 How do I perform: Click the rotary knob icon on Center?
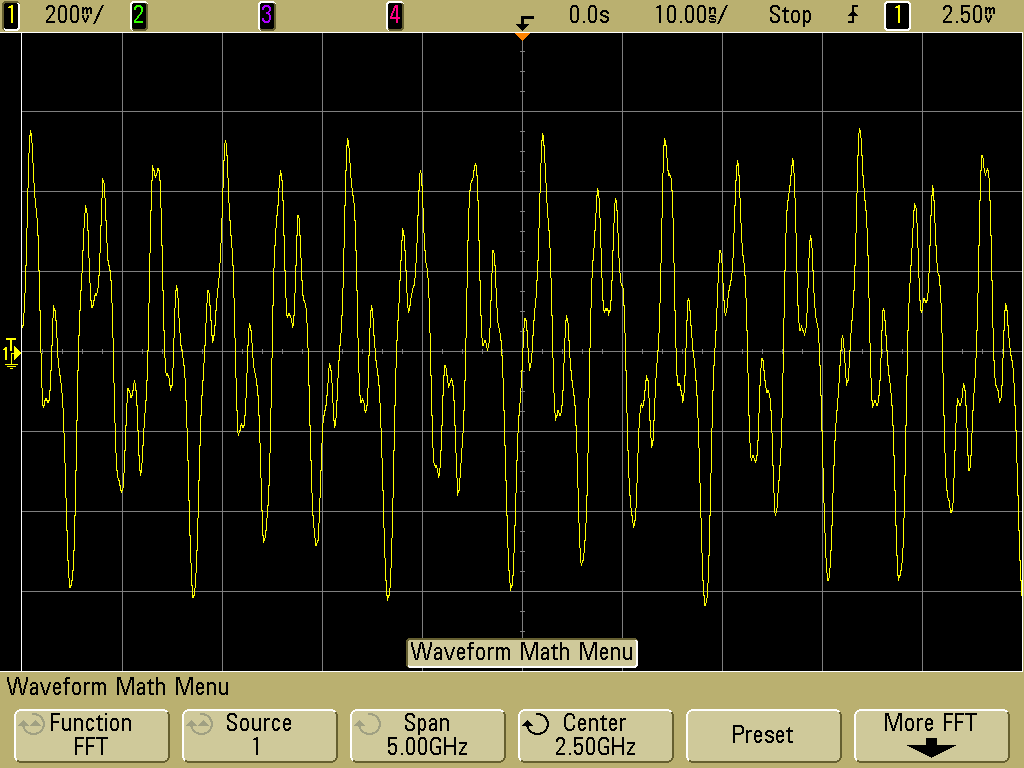537,724
